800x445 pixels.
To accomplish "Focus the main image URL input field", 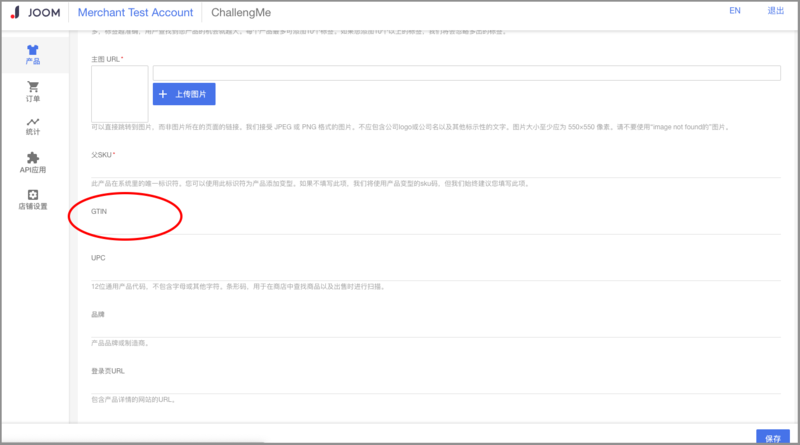I will pos(466,73).
